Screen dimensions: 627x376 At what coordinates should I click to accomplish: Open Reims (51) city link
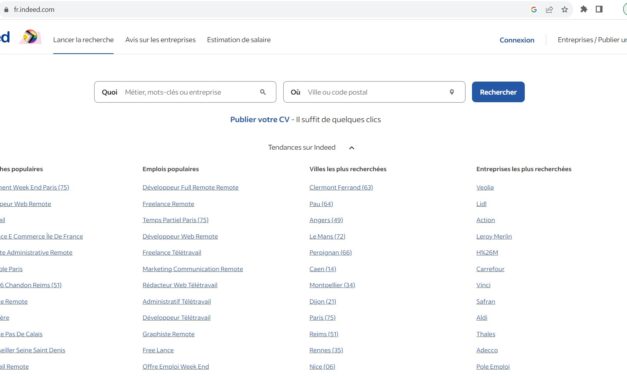coord(323,334)
